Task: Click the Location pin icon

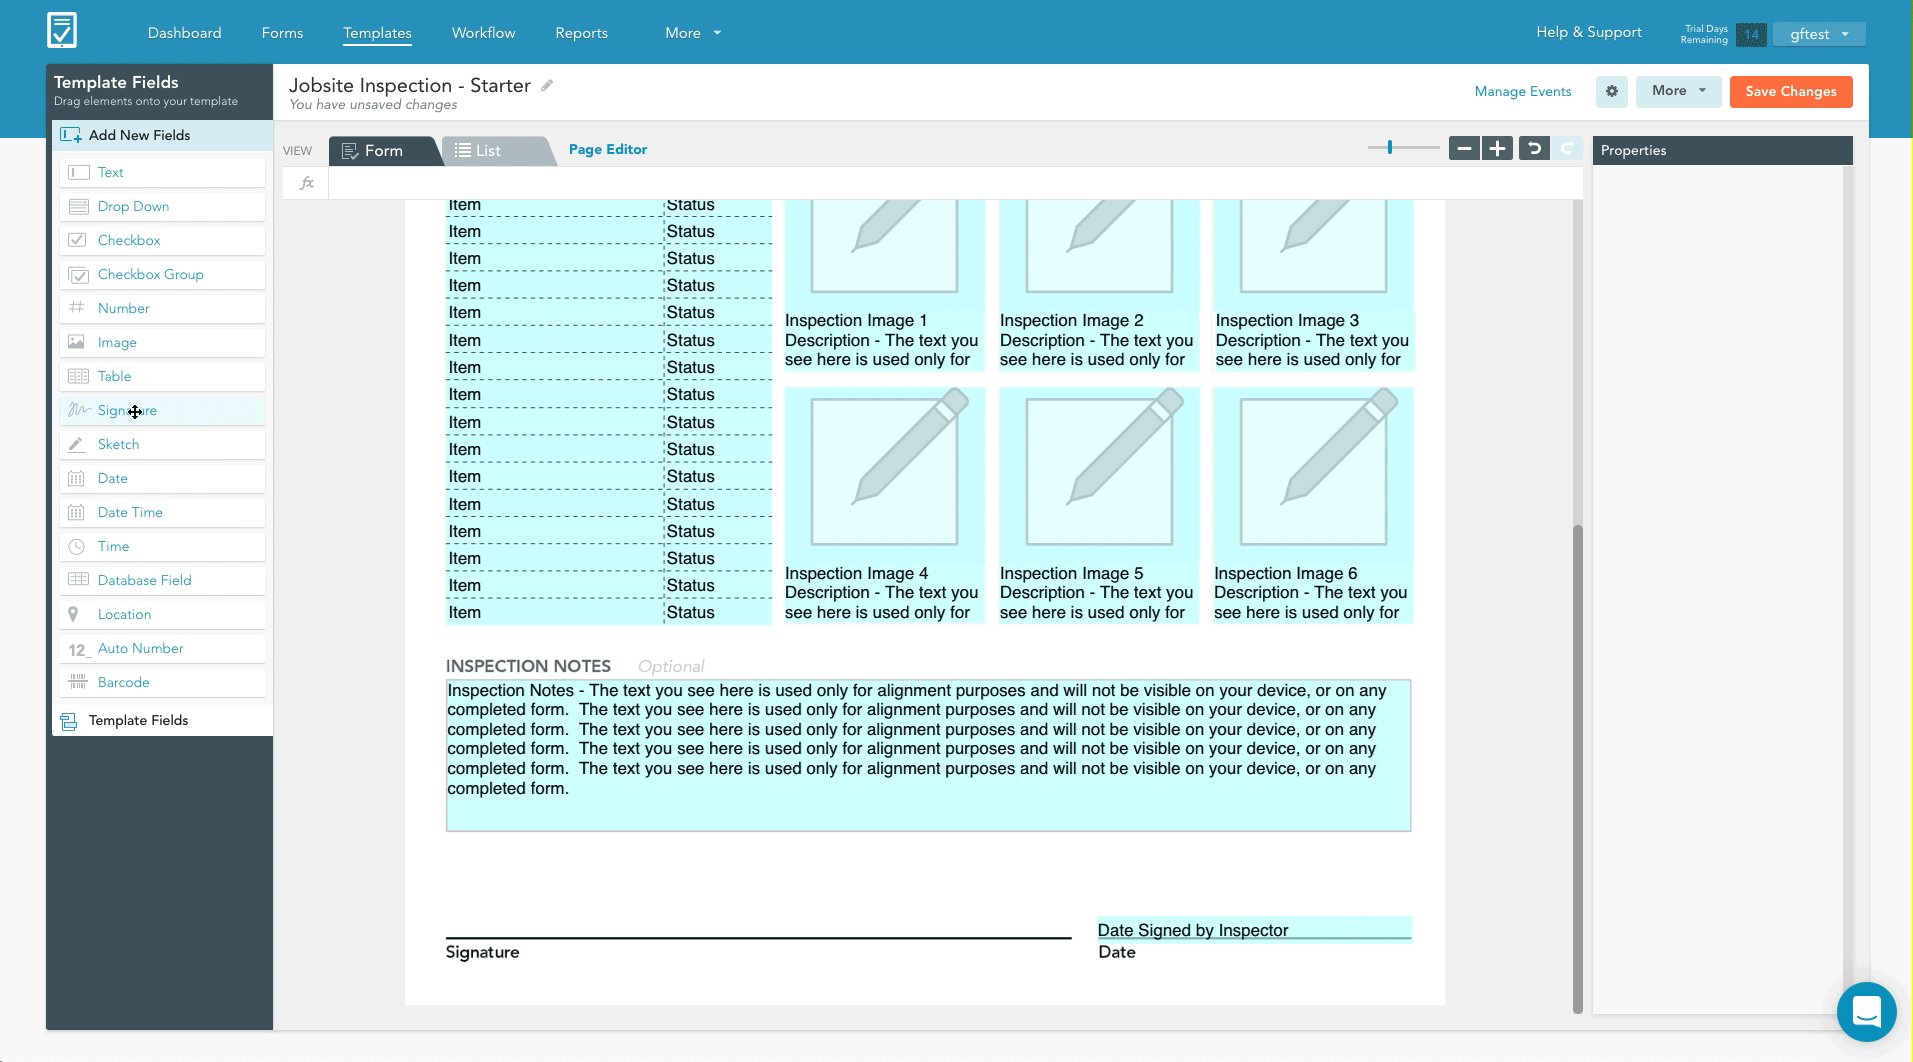Action: pos(73,614)
